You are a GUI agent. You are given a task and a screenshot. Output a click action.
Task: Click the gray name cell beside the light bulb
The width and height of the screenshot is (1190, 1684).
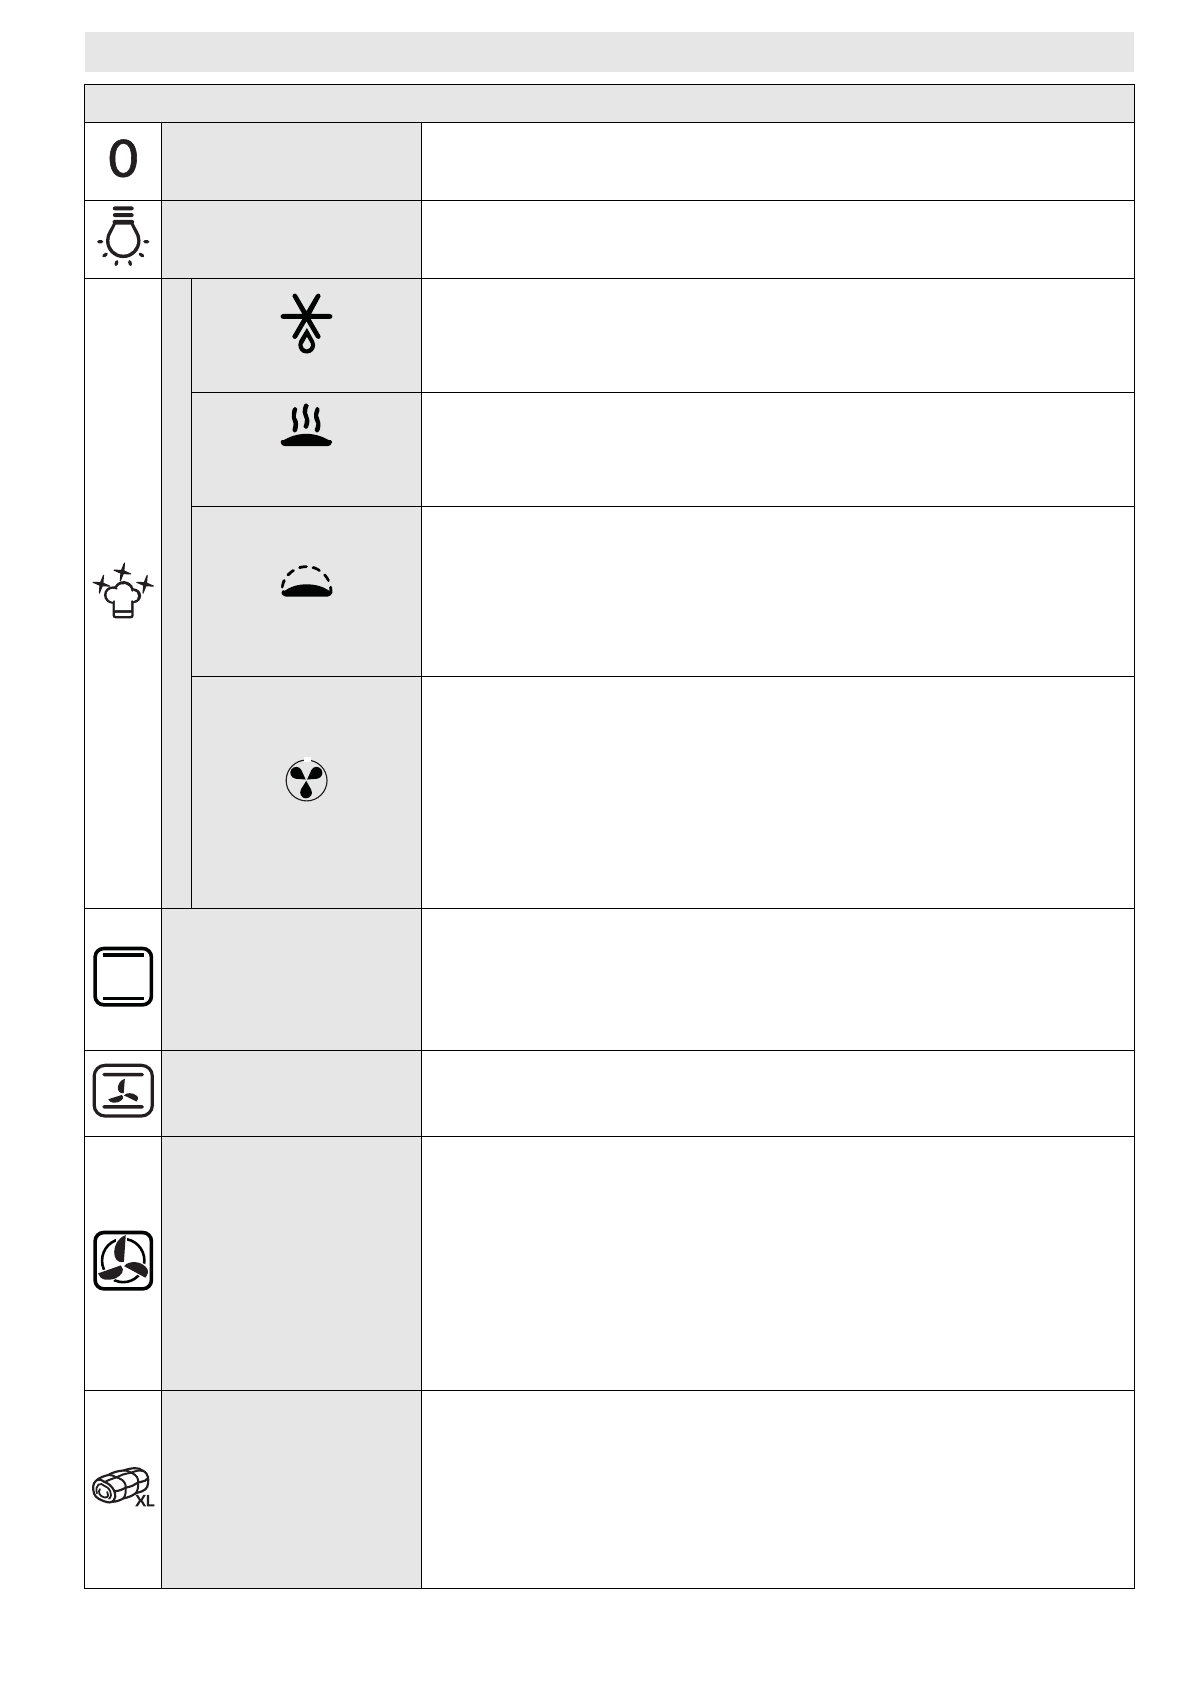[291, 239]
